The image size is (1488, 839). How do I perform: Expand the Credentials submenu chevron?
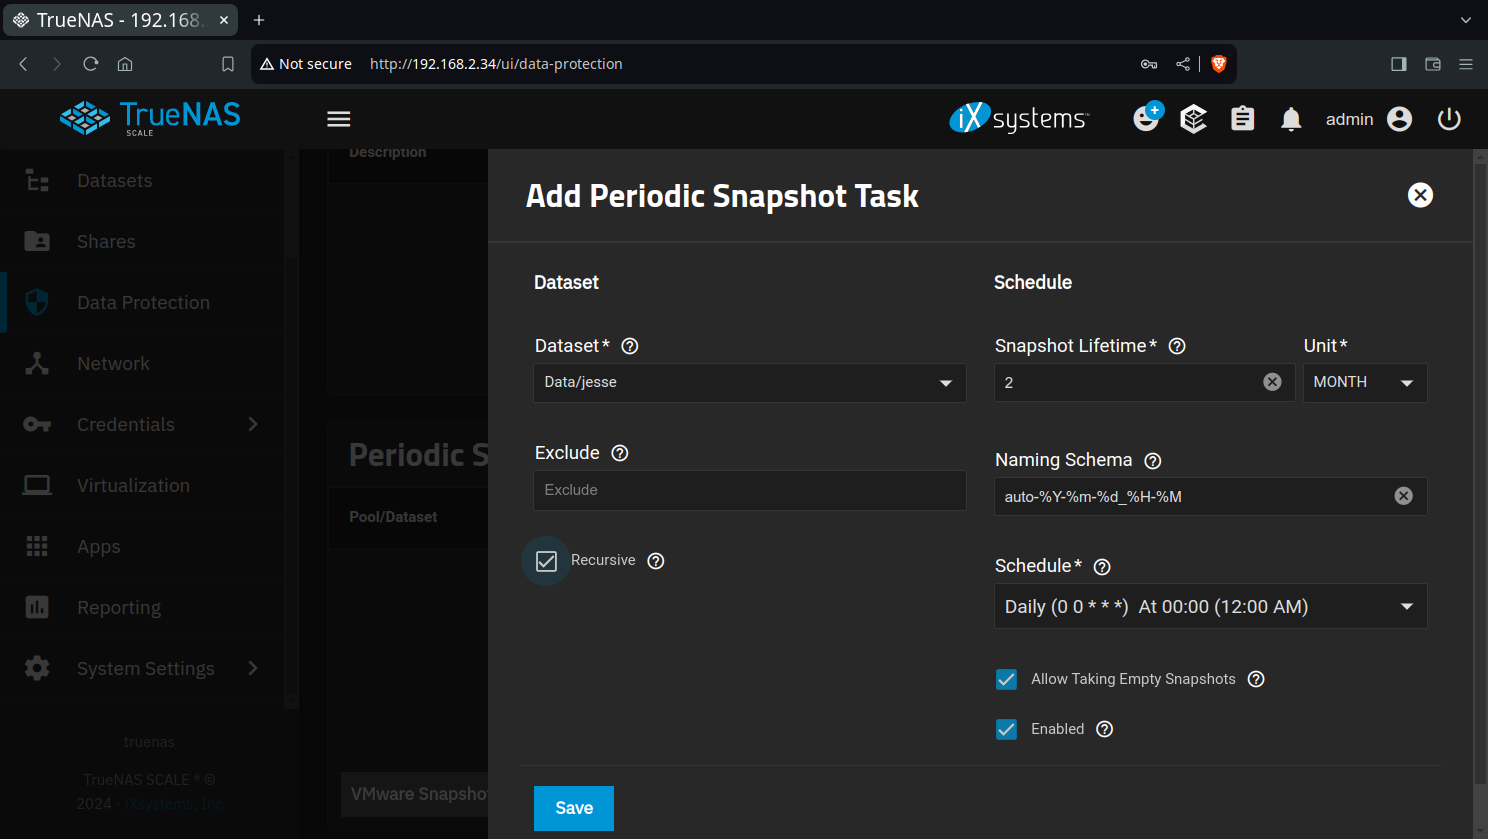[x=253, y=424]
